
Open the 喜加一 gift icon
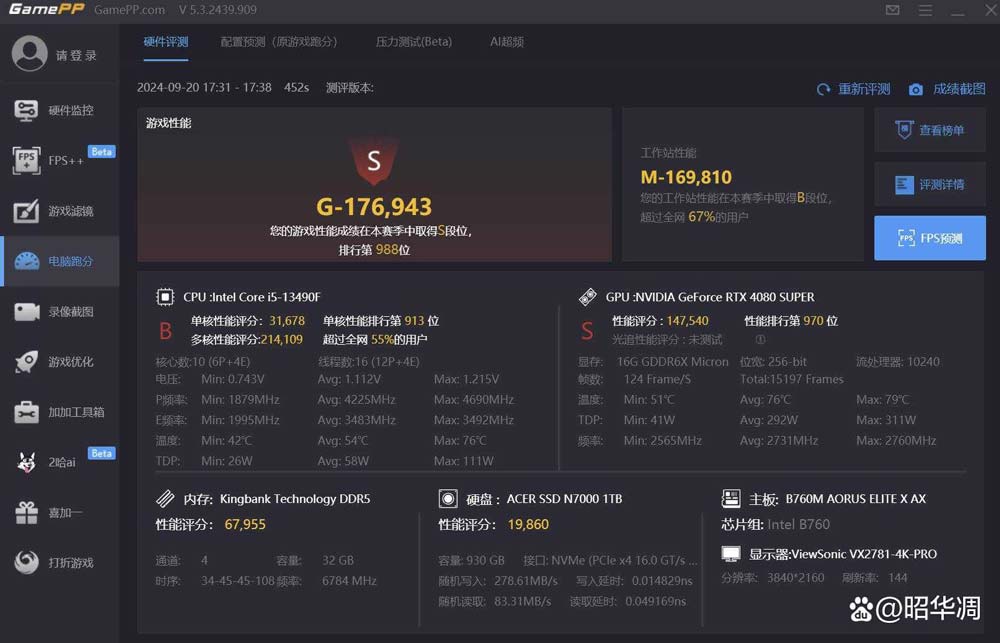pos(27,512)
